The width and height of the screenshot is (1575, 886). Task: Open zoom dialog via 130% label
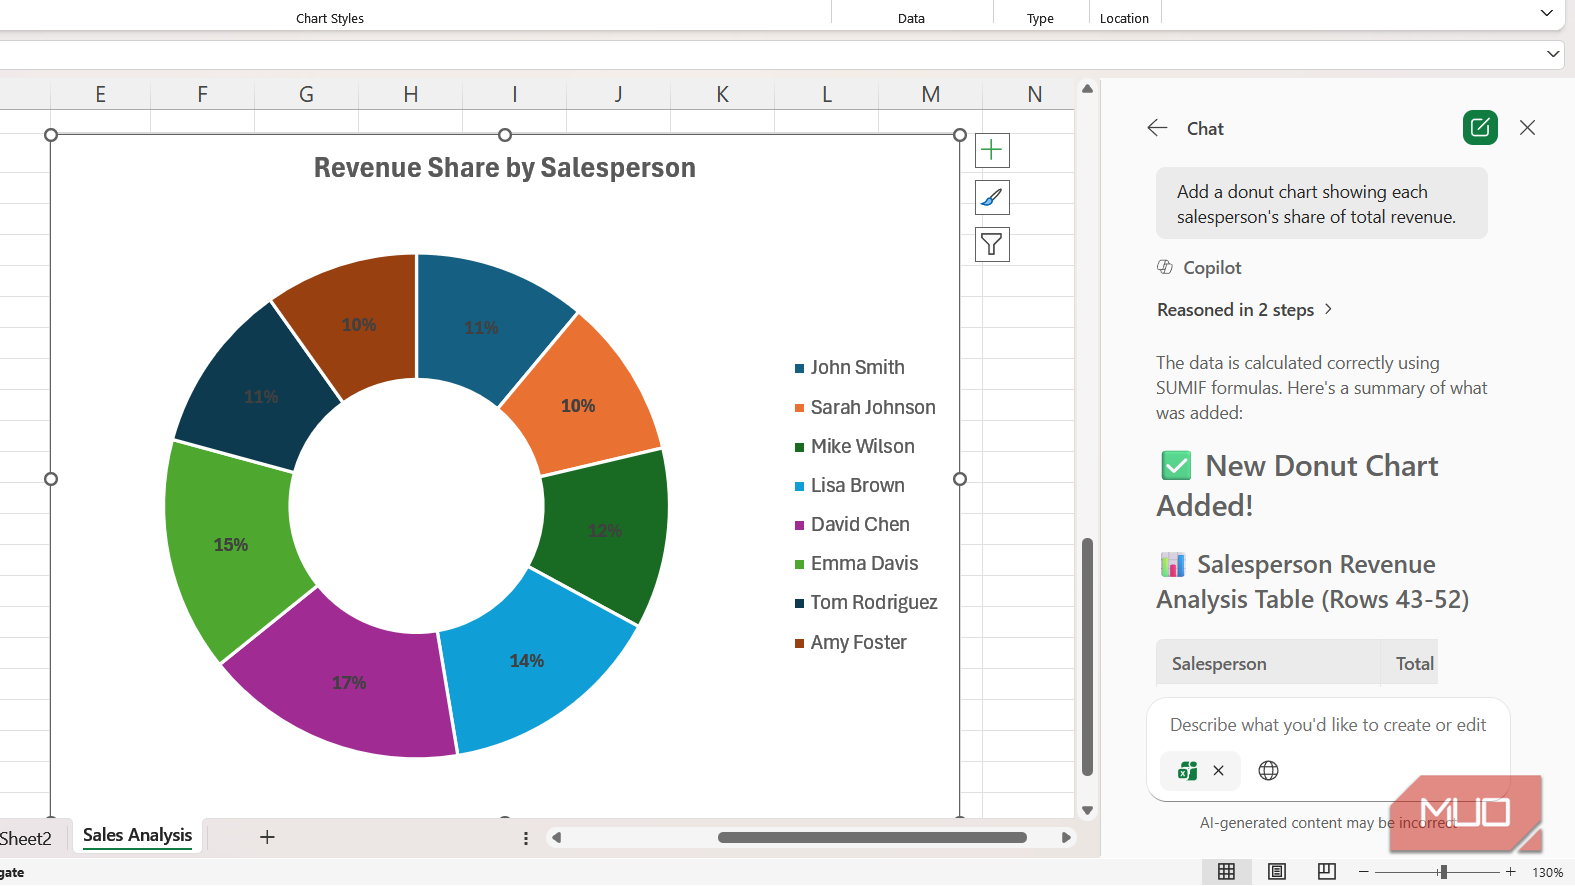coord(1547,872)
